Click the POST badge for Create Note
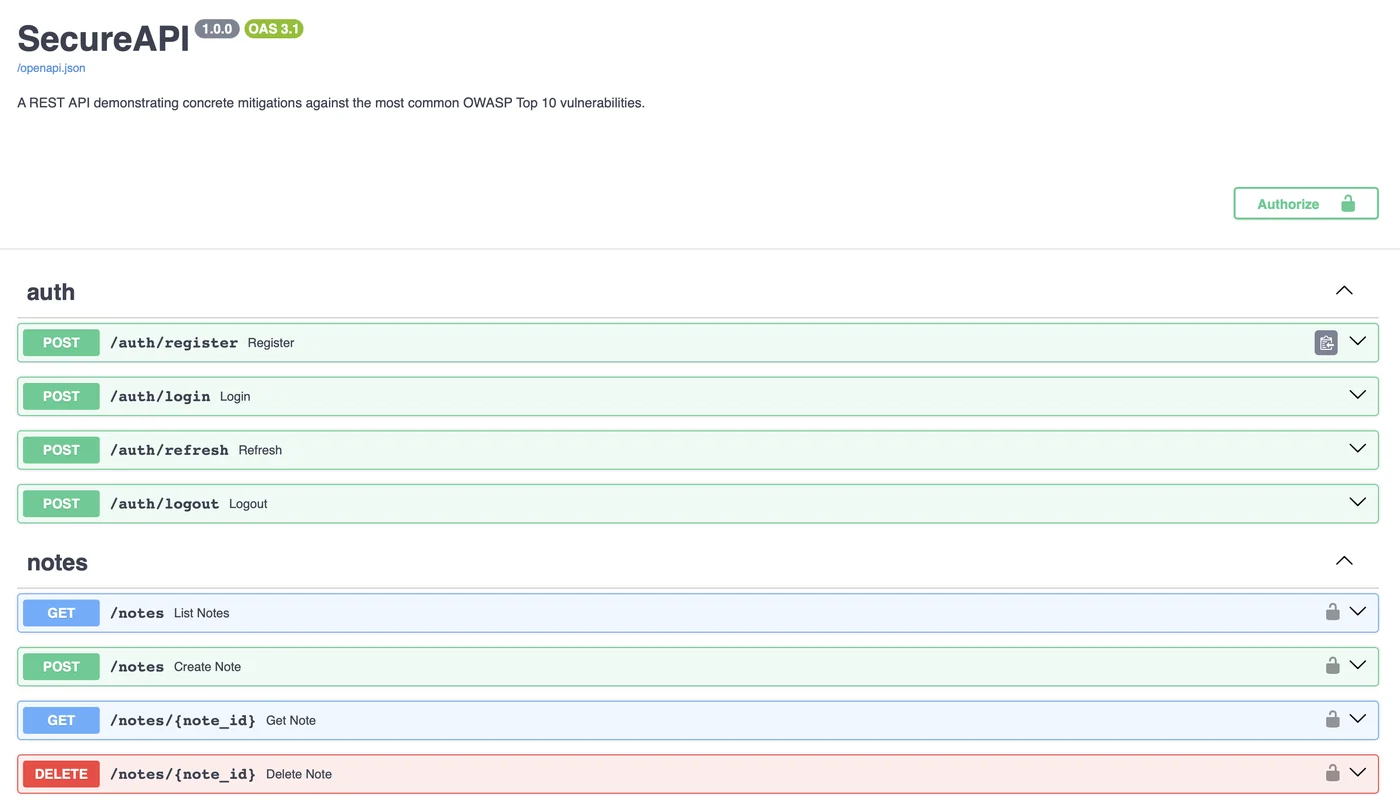 coord(61,667)
